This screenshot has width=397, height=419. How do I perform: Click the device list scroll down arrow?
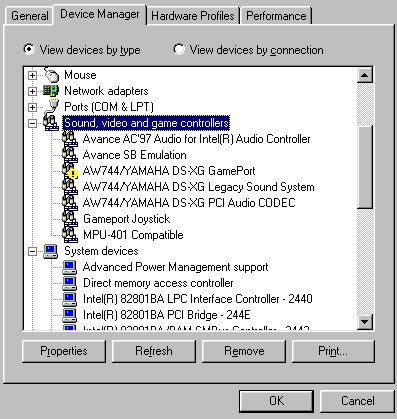(x=364, y=322)
